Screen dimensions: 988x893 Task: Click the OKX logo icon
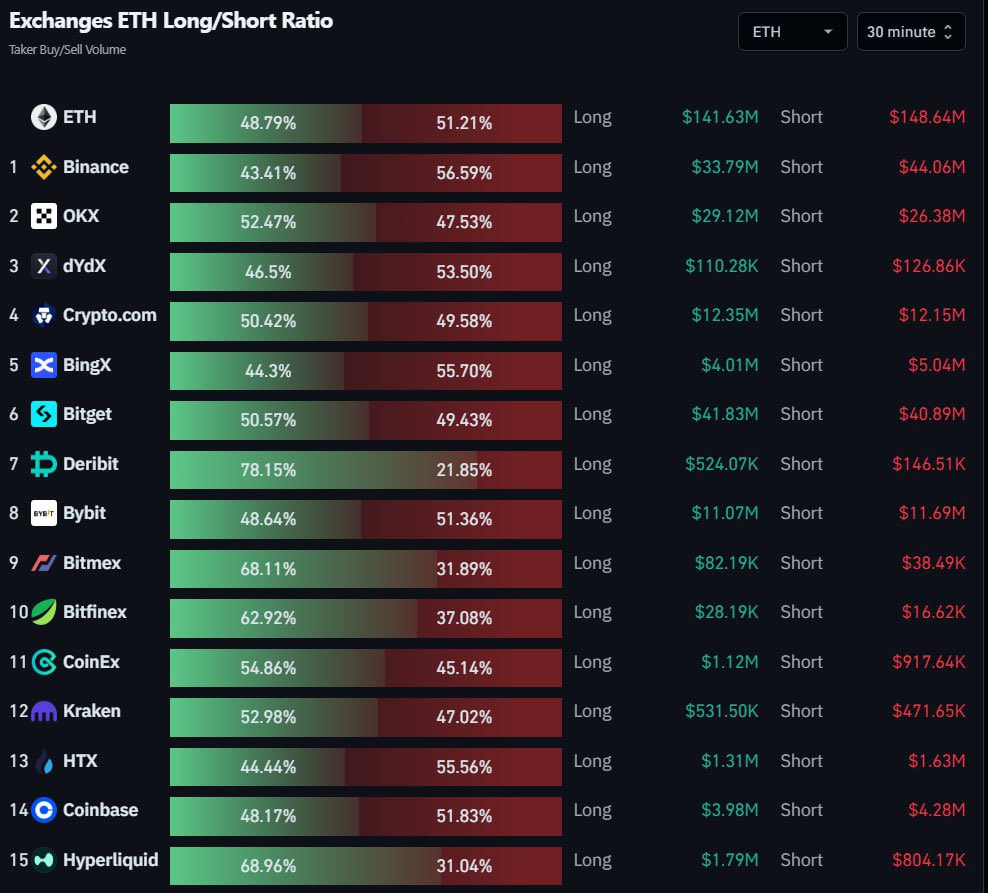point(43,216)
